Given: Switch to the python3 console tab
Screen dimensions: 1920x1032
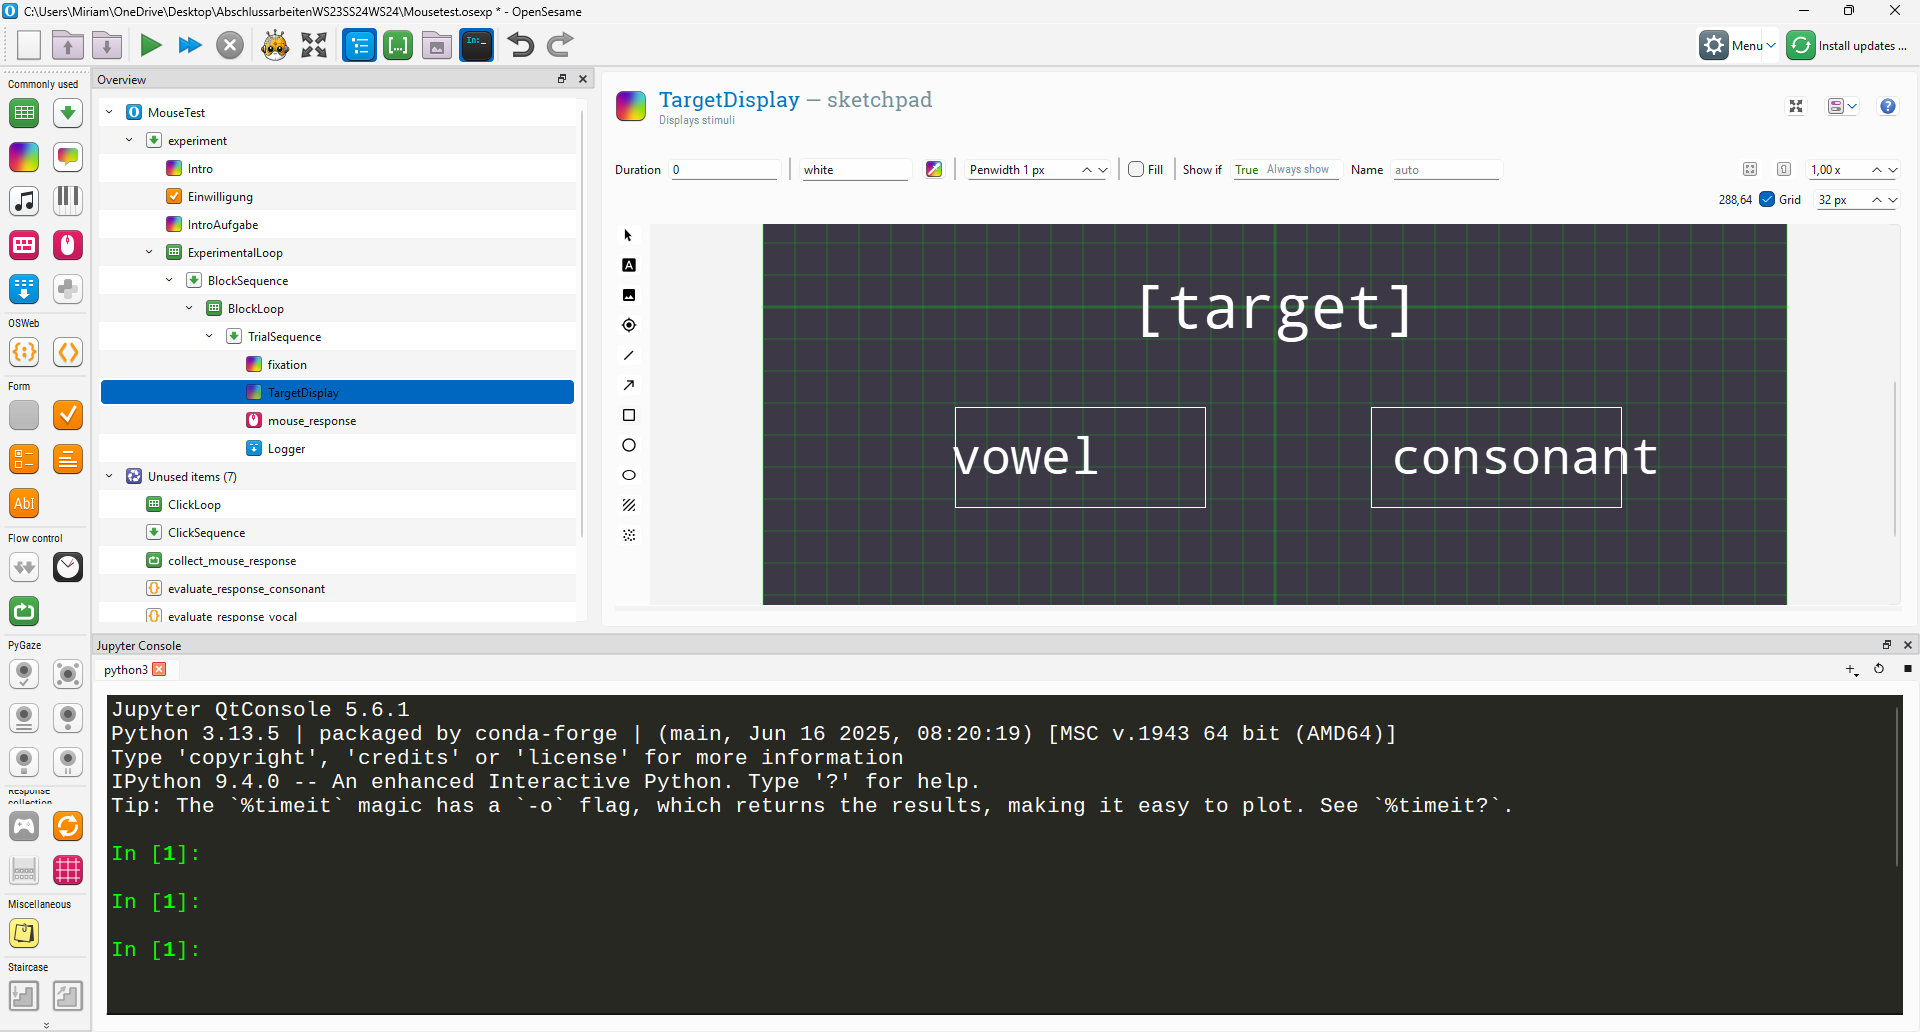Looking at the screenshot, I should tap(125, 670).
